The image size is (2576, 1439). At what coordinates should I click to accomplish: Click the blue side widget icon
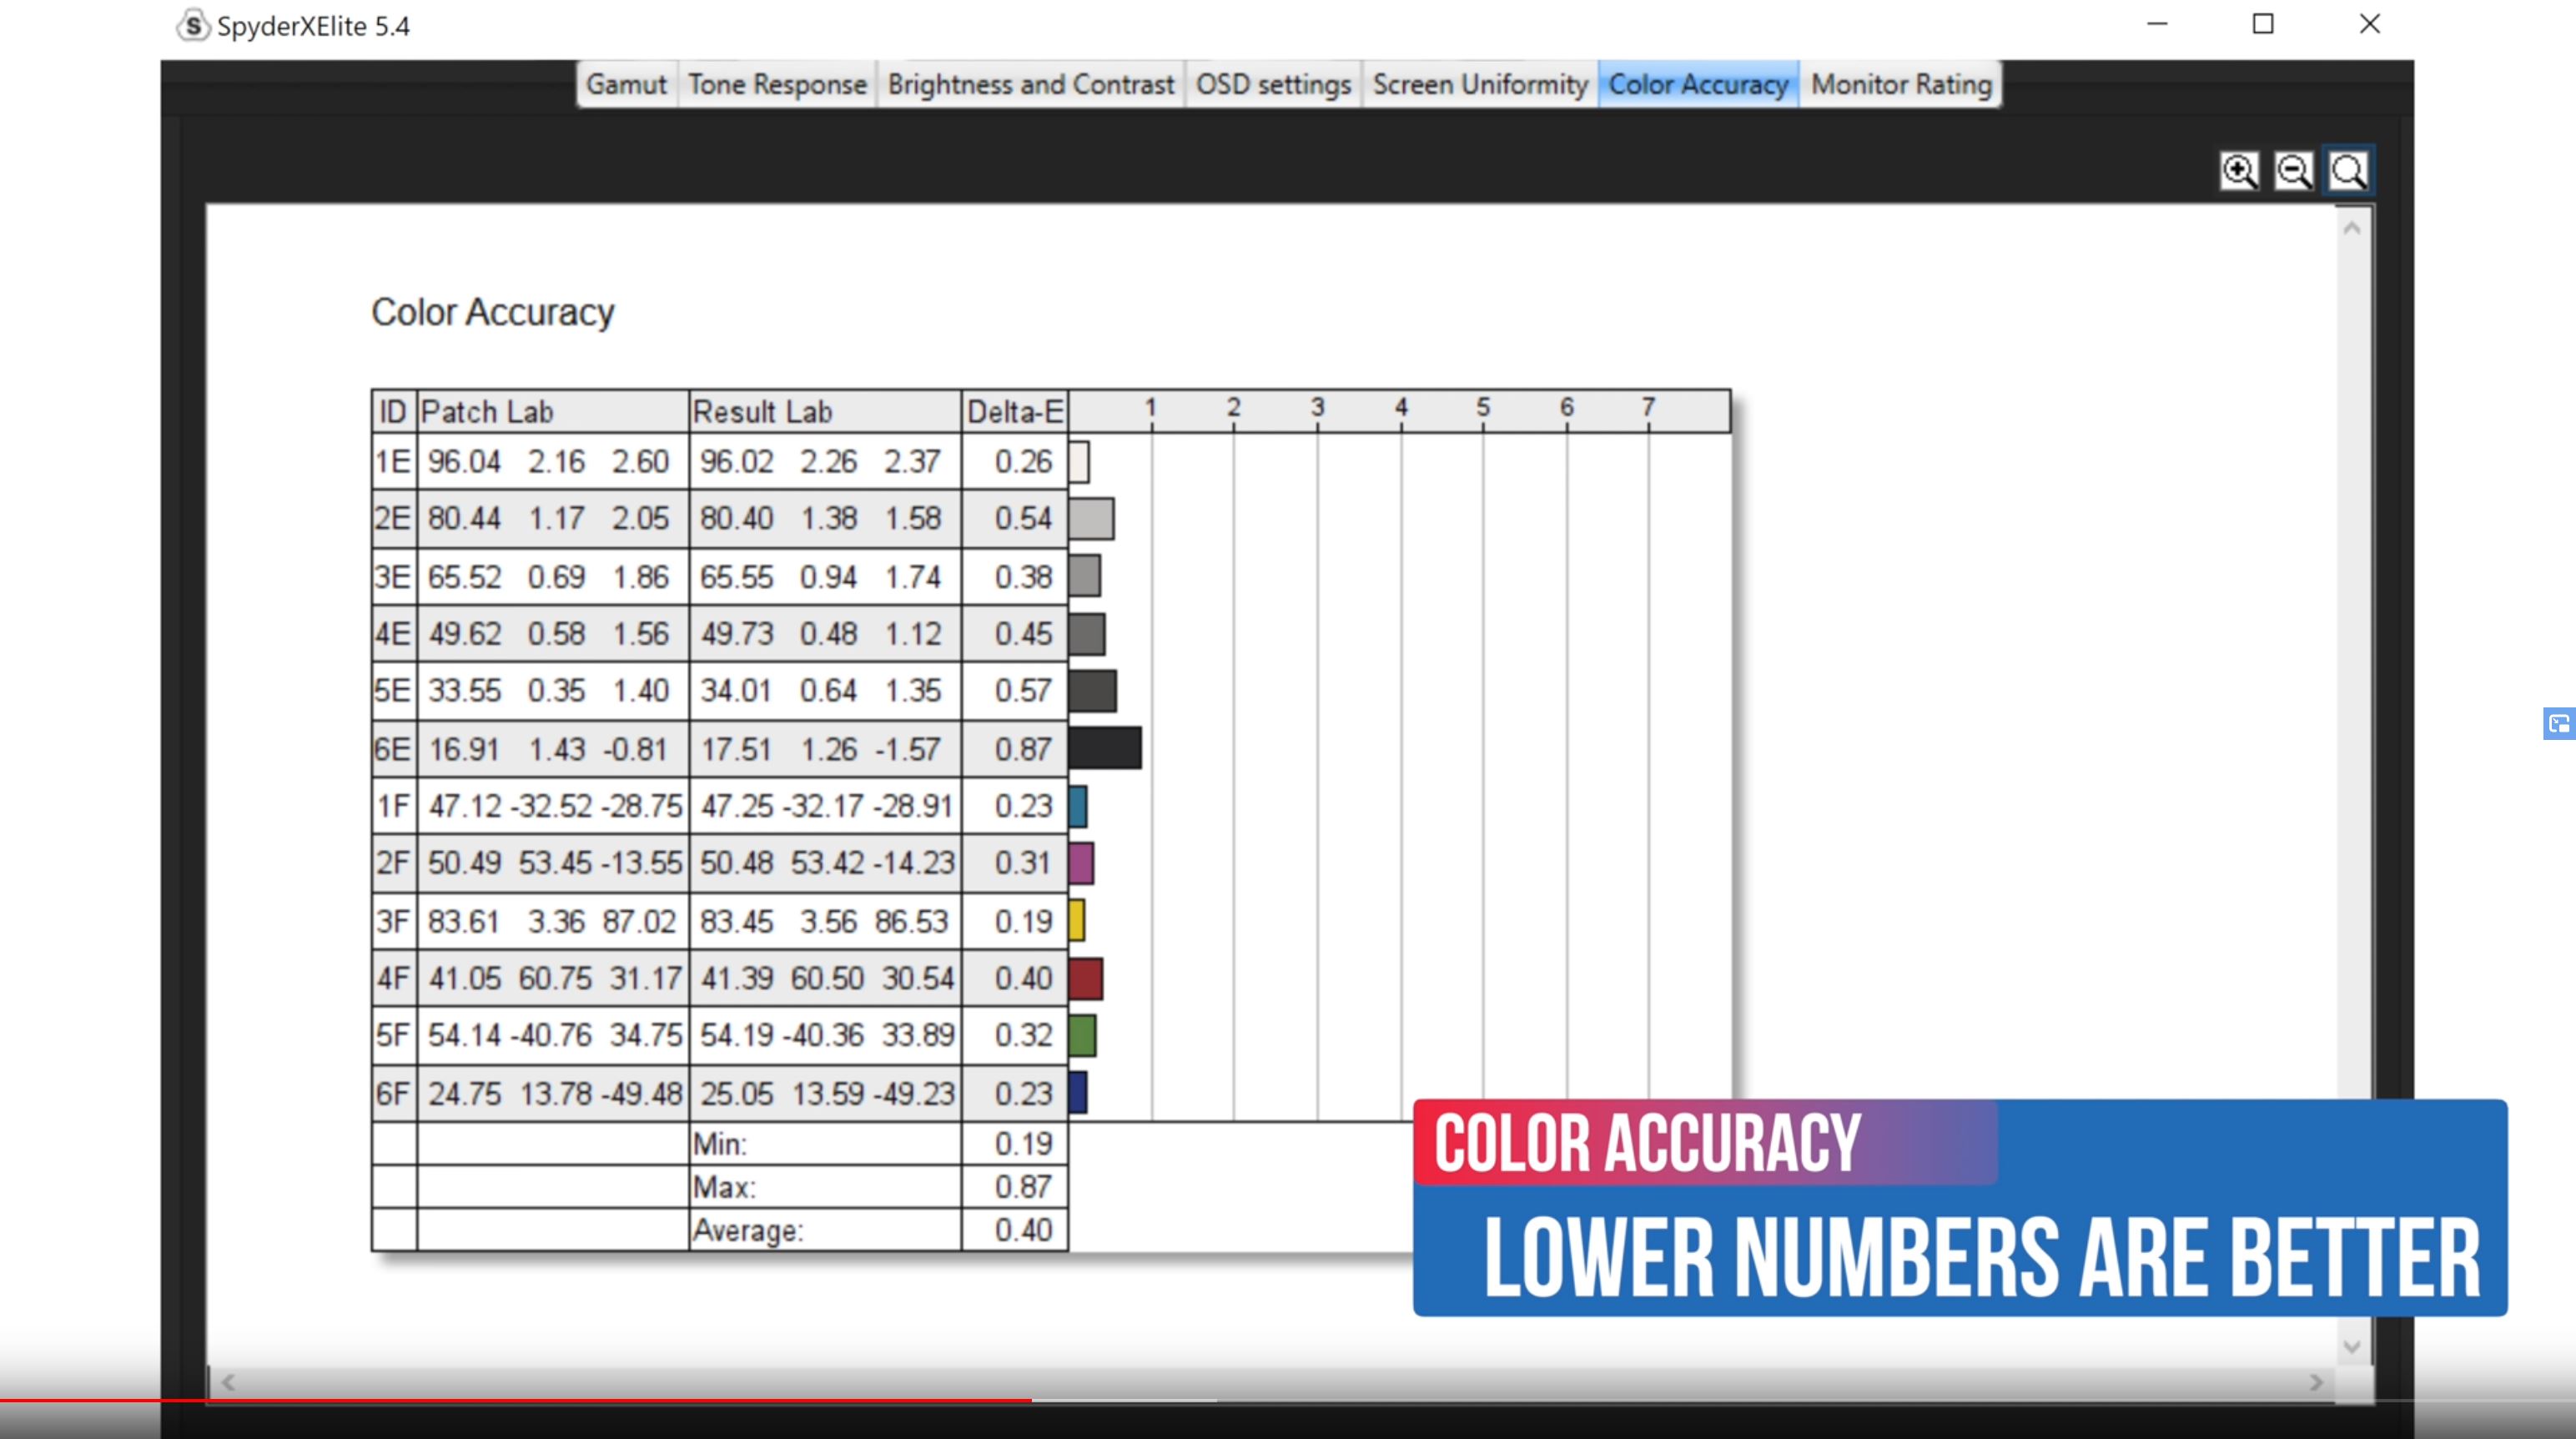click(2559, 723)
